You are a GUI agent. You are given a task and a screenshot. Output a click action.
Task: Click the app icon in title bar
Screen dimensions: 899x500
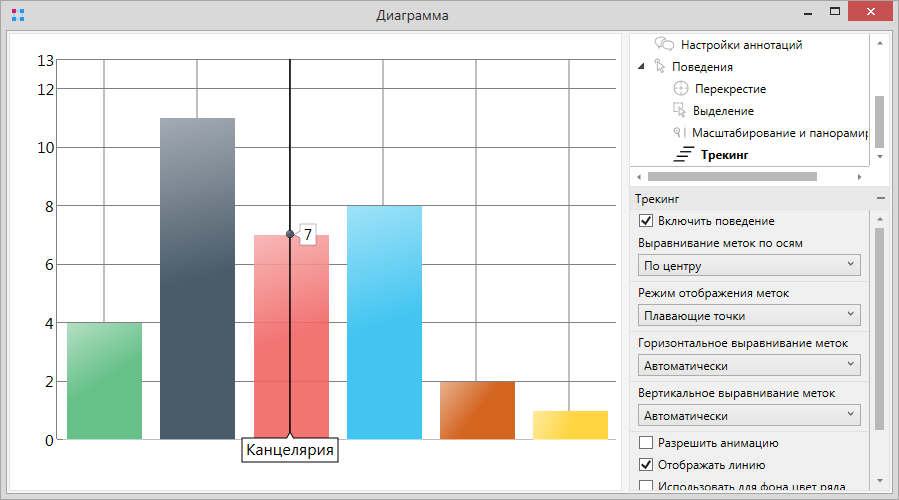(x=18, y=15)
